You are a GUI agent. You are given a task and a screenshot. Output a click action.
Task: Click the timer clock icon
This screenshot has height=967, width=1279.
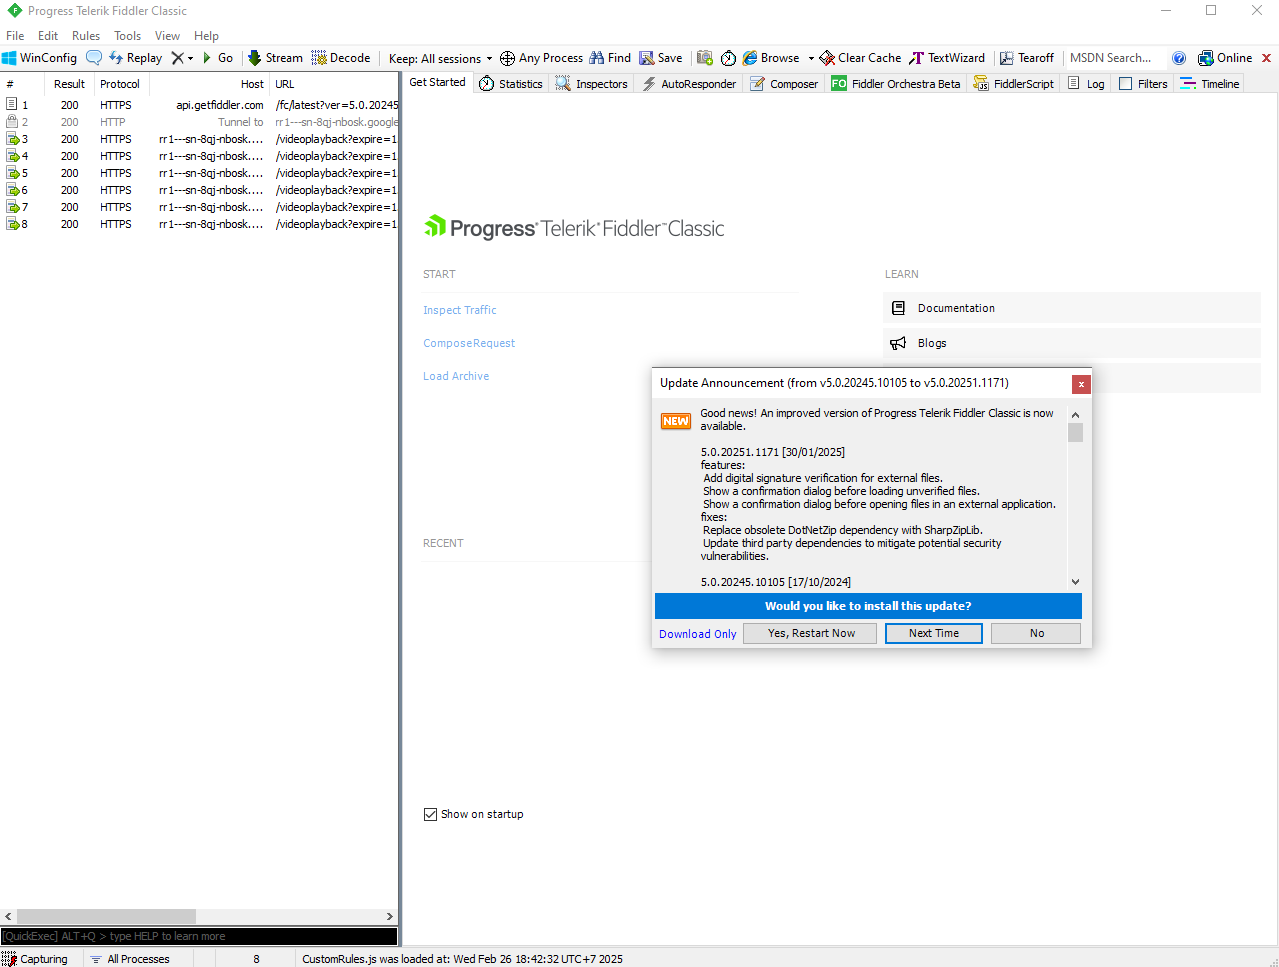[x=728, y=58]
